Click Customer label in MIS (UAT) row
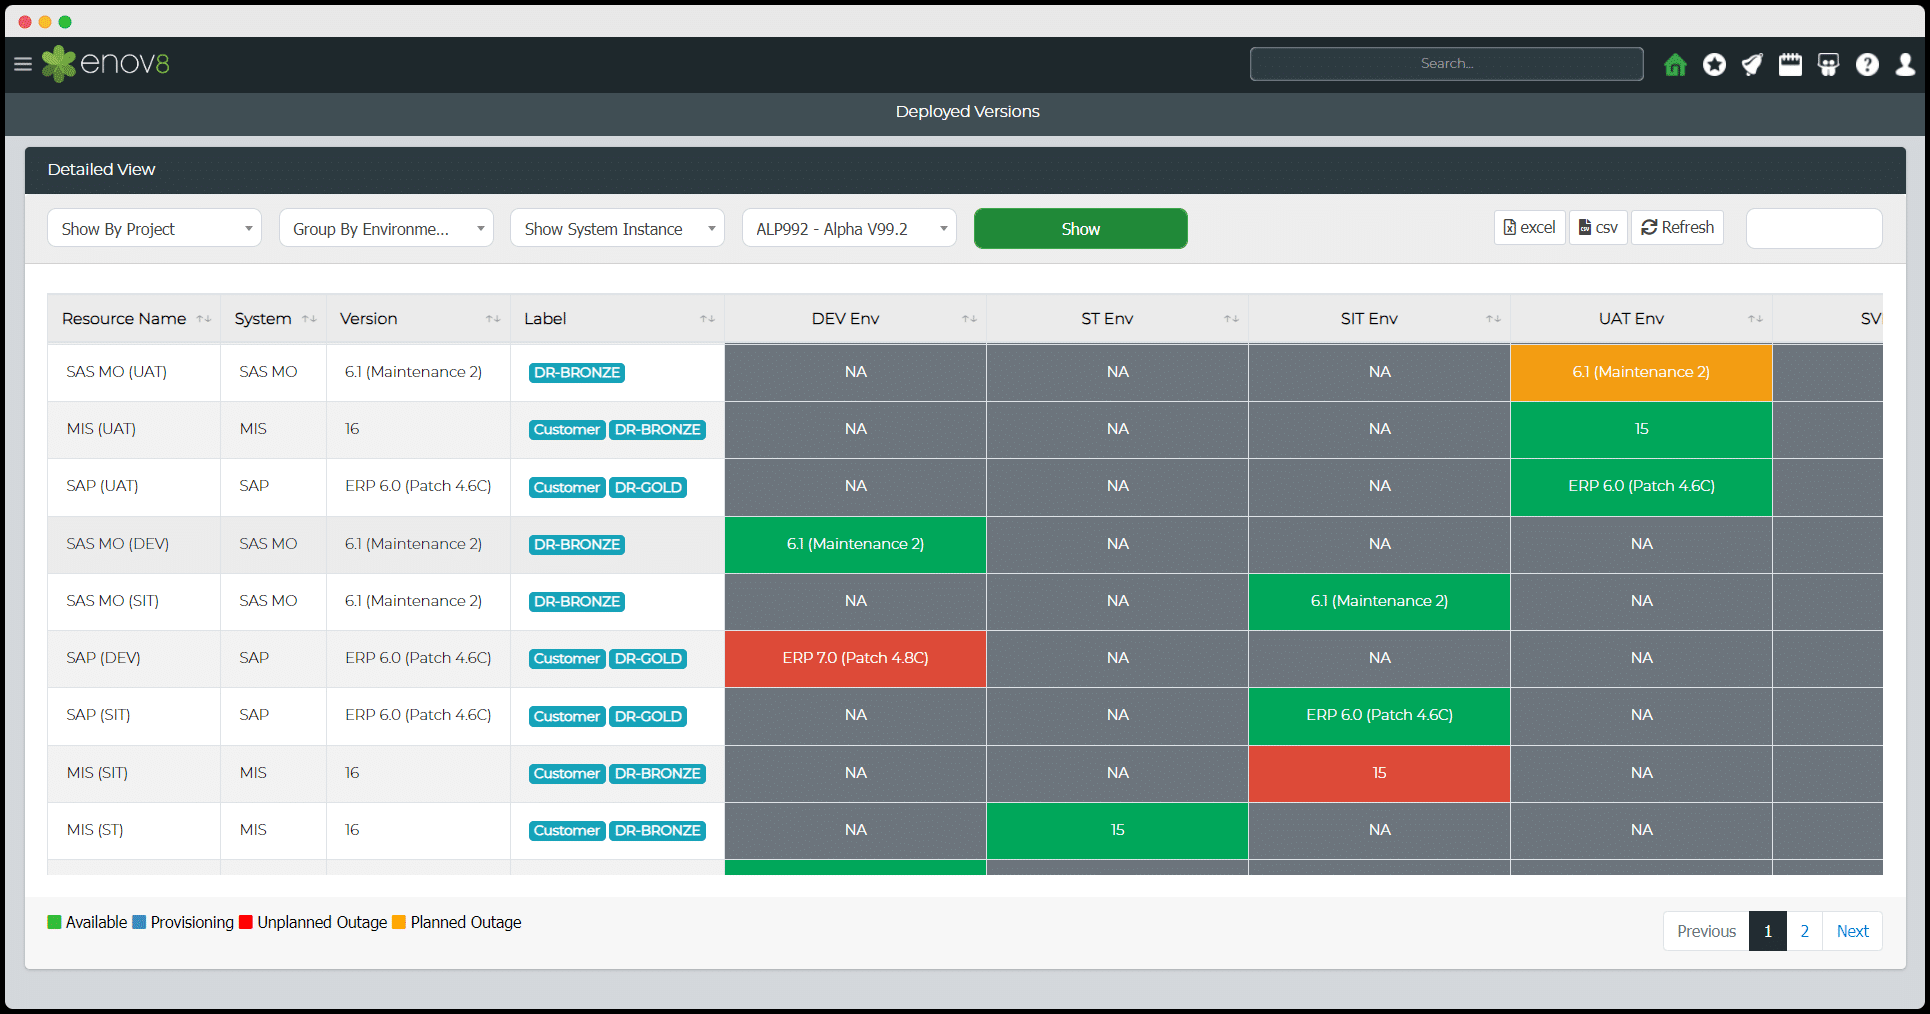Viewport: 1930px width, 1014px height. (x=567, y=430)
